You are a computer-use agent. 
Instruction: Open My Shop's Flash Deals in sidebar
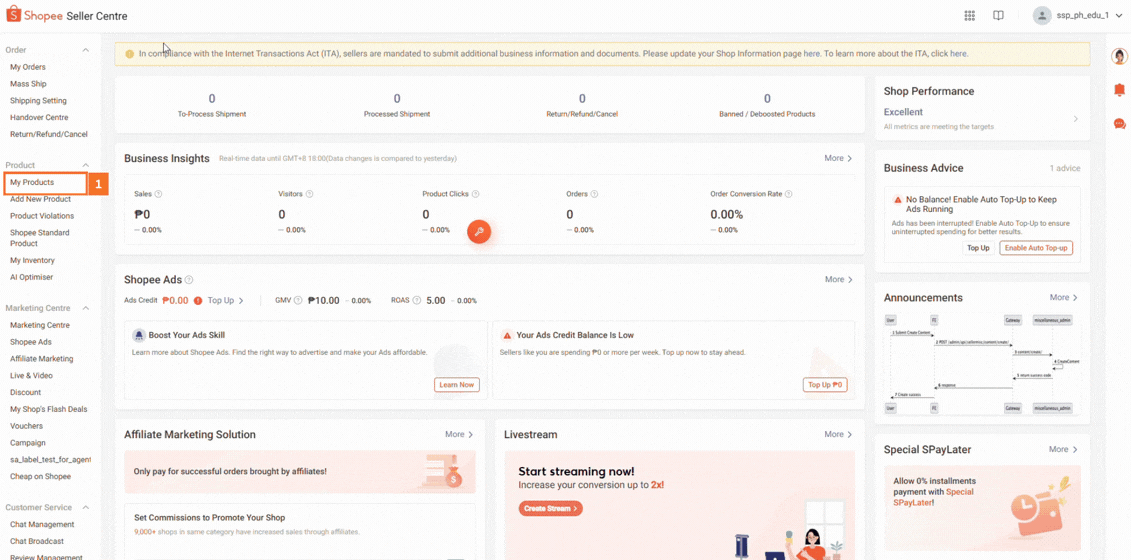[48, 409]
